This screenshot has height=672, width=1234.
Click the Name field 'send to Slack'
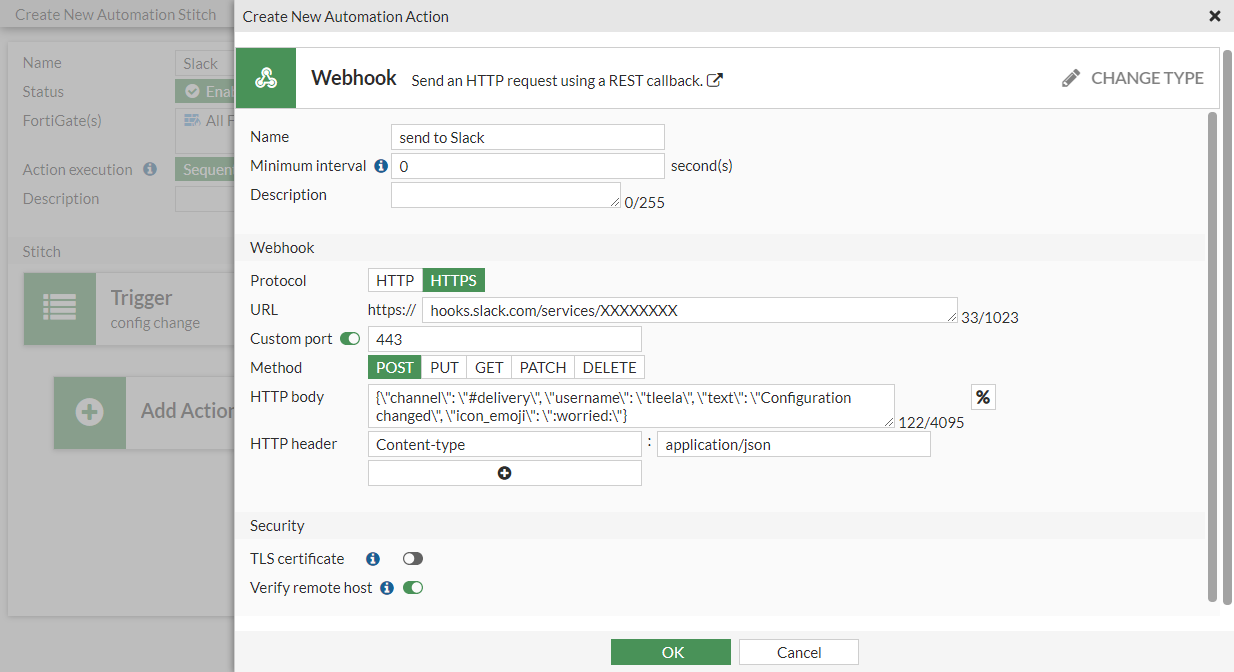point(528,137)
